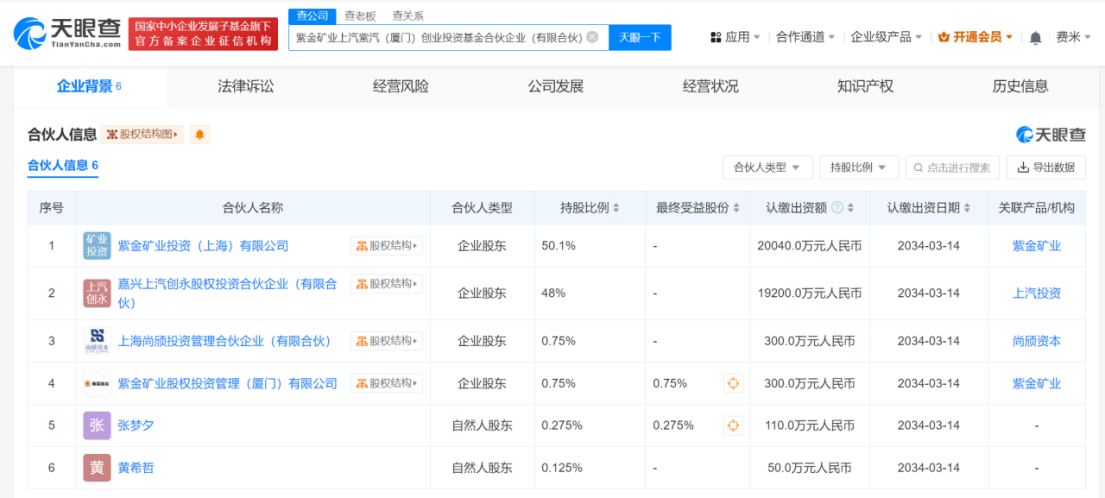Open 紫金矿业投资（上海）company logo

pyautogui.click(x=97, y=246)
